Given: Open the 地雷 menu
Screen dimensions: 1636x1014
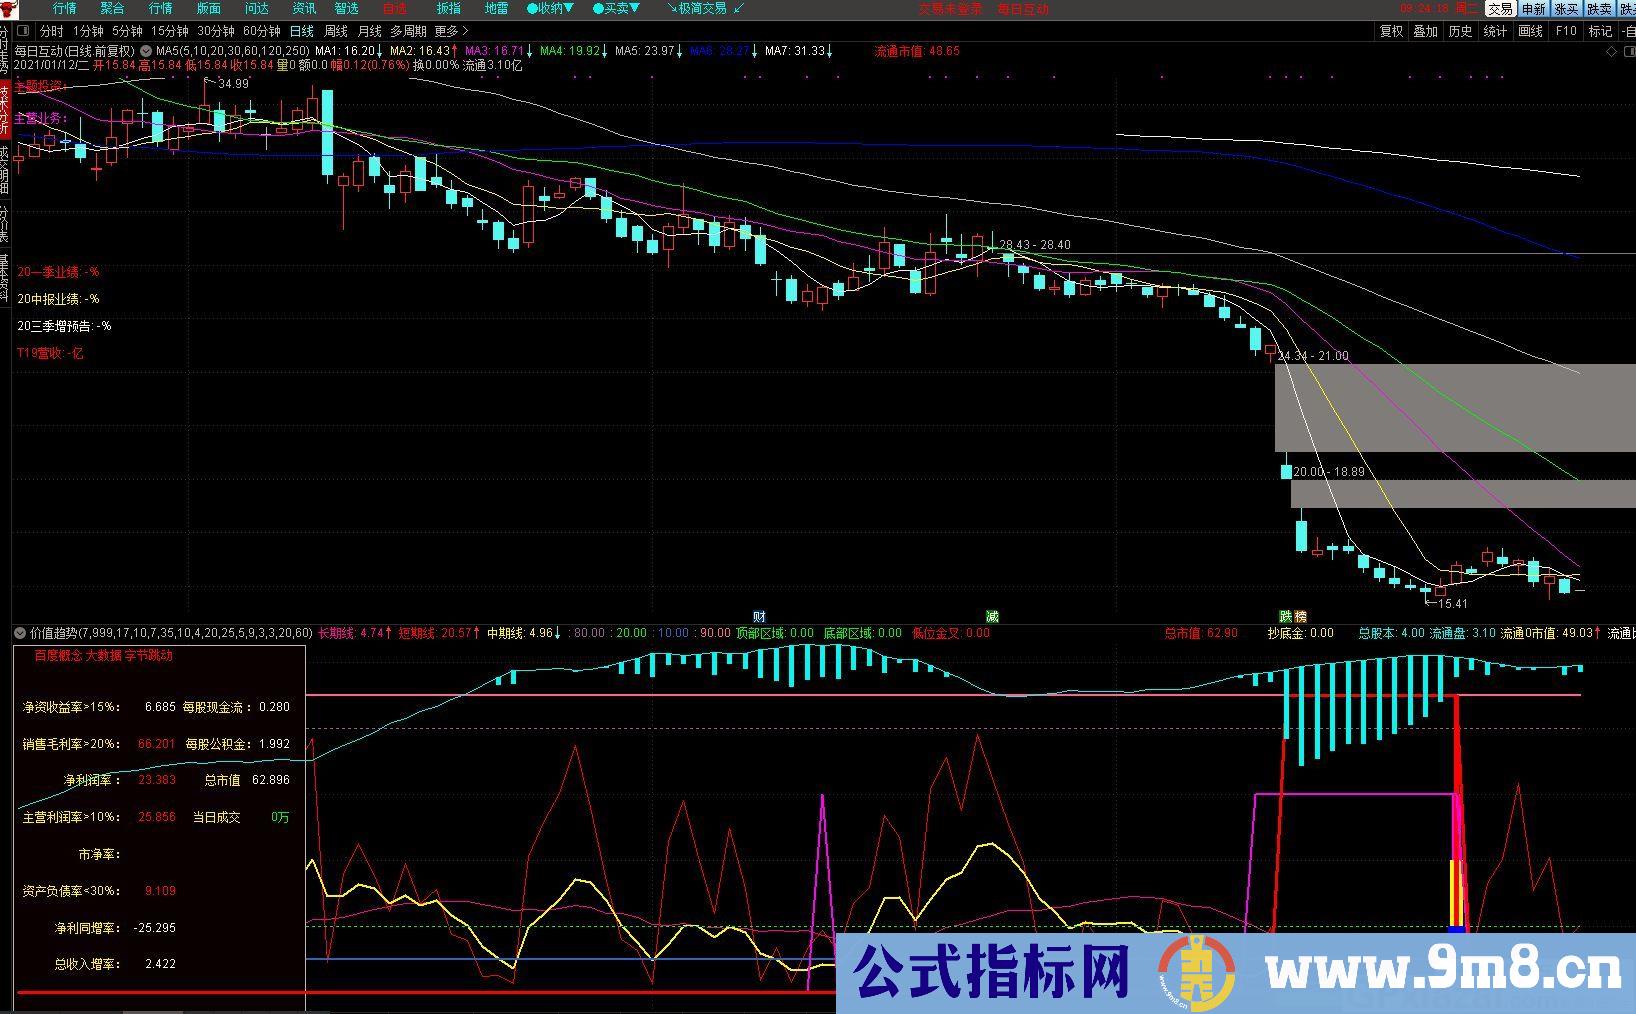Looking at the screenshot, I should 496,8.
